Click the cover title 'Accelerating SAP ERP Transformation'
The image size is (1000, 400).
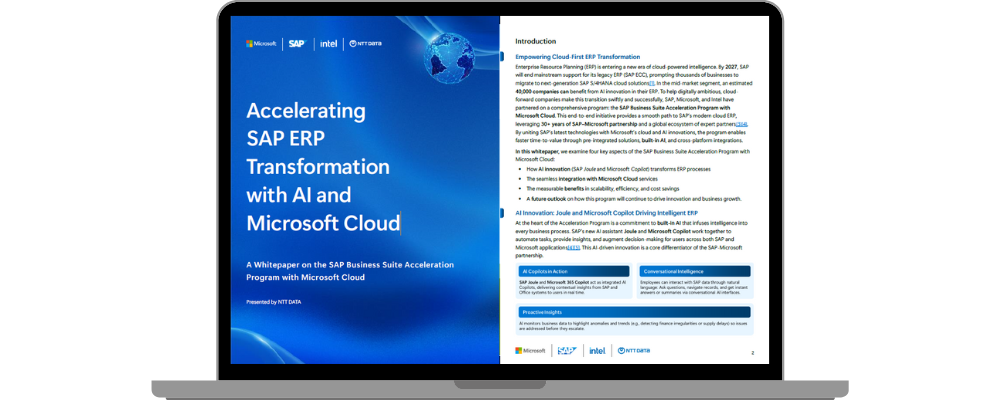pyautogui.click(x=318, y=138)
